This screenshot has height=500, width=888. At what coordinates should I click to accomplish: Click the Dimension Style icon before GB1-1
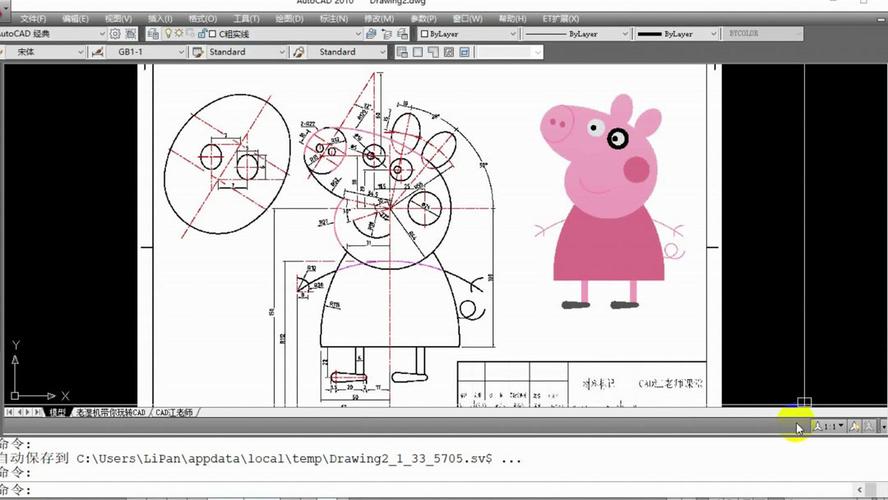click(x=97, y=52)
